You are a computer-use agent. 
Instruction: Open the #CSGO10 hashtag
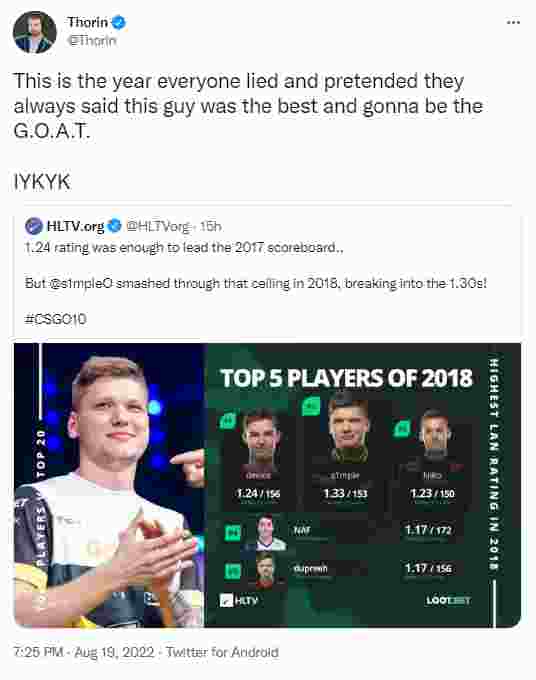(56, 320)
